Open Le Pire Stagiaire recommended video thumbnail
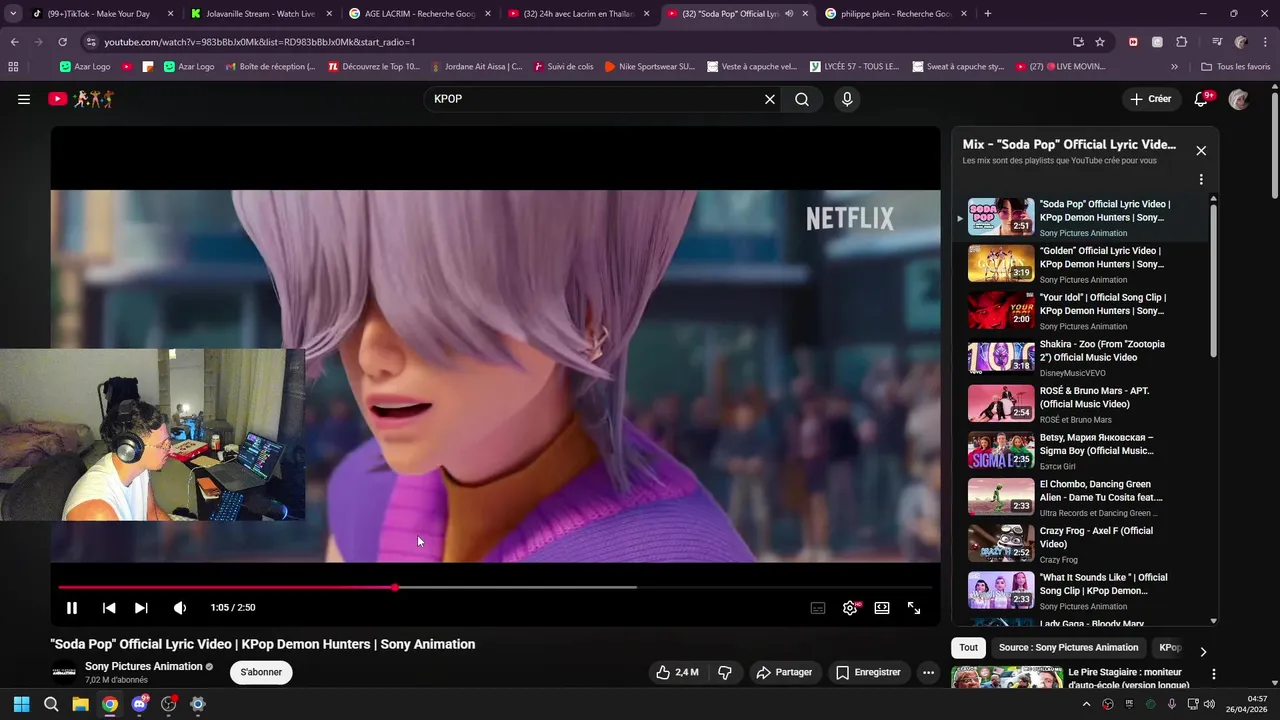 1007,678
